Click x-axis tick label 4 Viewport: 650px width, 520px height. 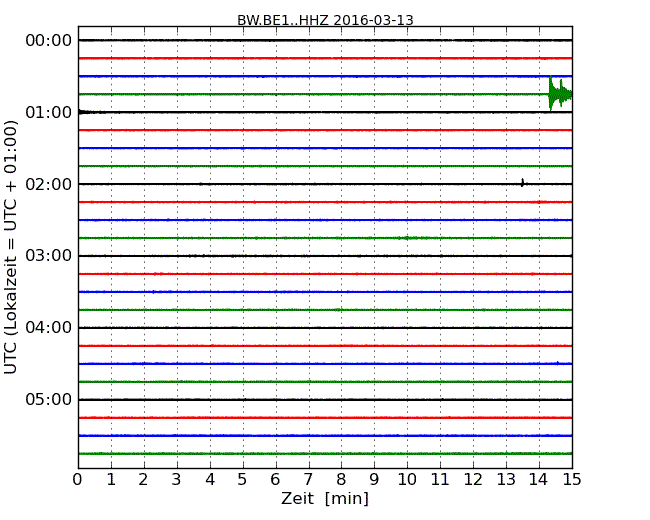tap(210, 480)
